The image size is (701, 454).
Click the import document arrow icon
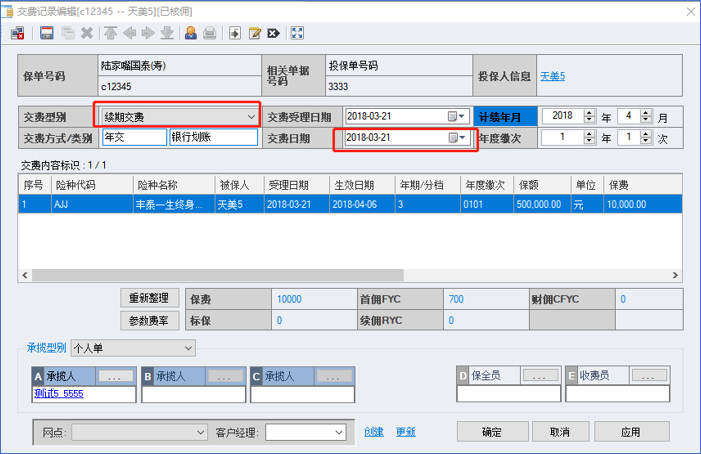(235, 33)
